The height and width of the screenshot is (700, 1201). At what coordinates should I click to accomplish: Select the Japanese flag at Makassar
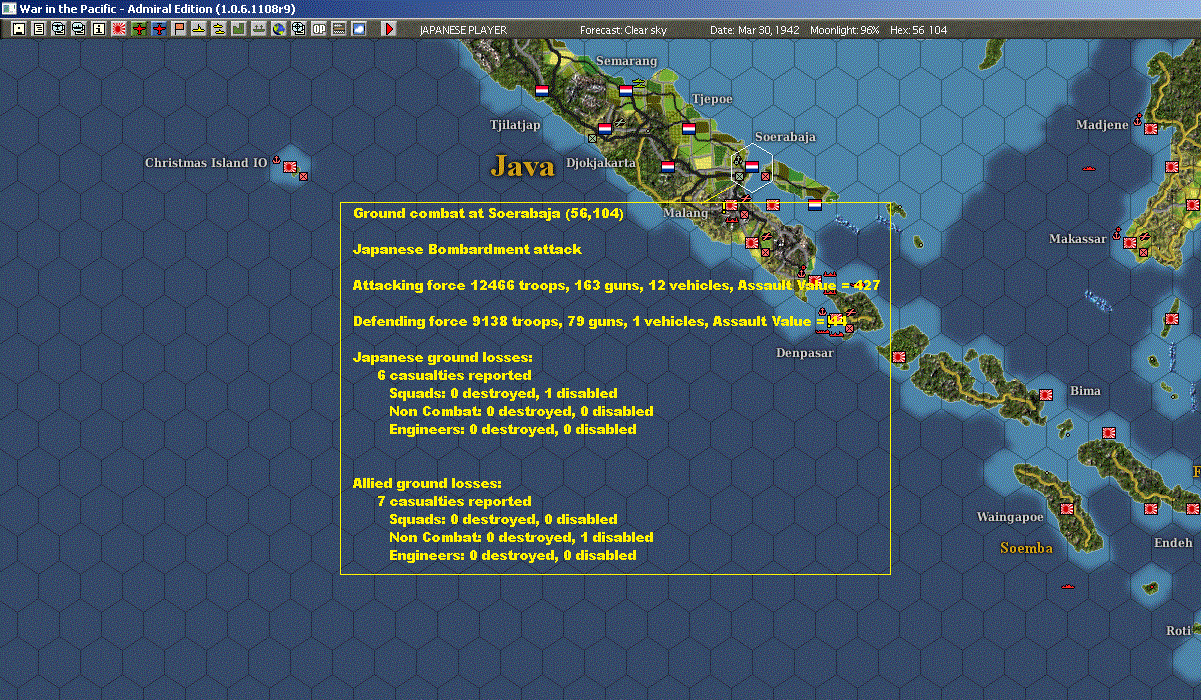coord(1130,242)
